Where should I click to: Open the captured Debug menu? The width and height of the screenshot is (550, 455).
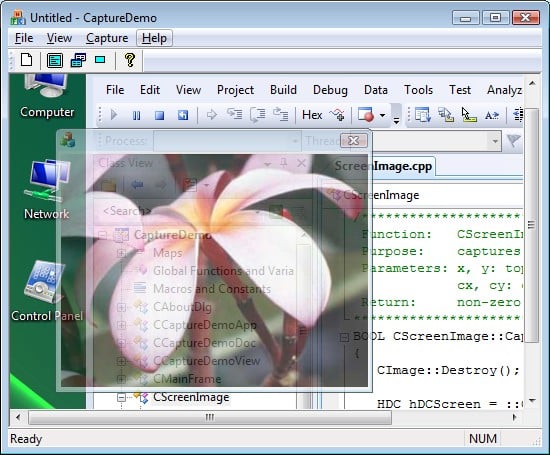(x=330, y=90)
